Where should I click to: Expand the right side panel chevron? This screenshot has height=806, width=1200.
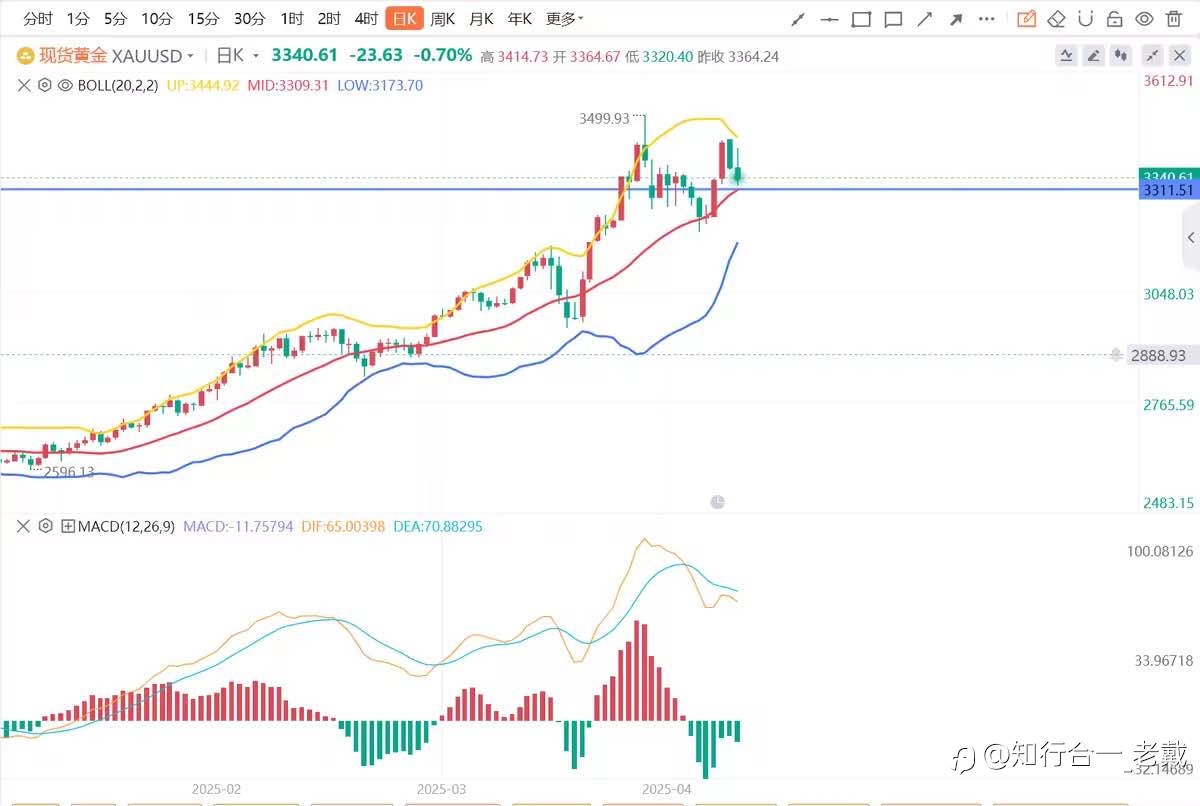coord(1190,237)
